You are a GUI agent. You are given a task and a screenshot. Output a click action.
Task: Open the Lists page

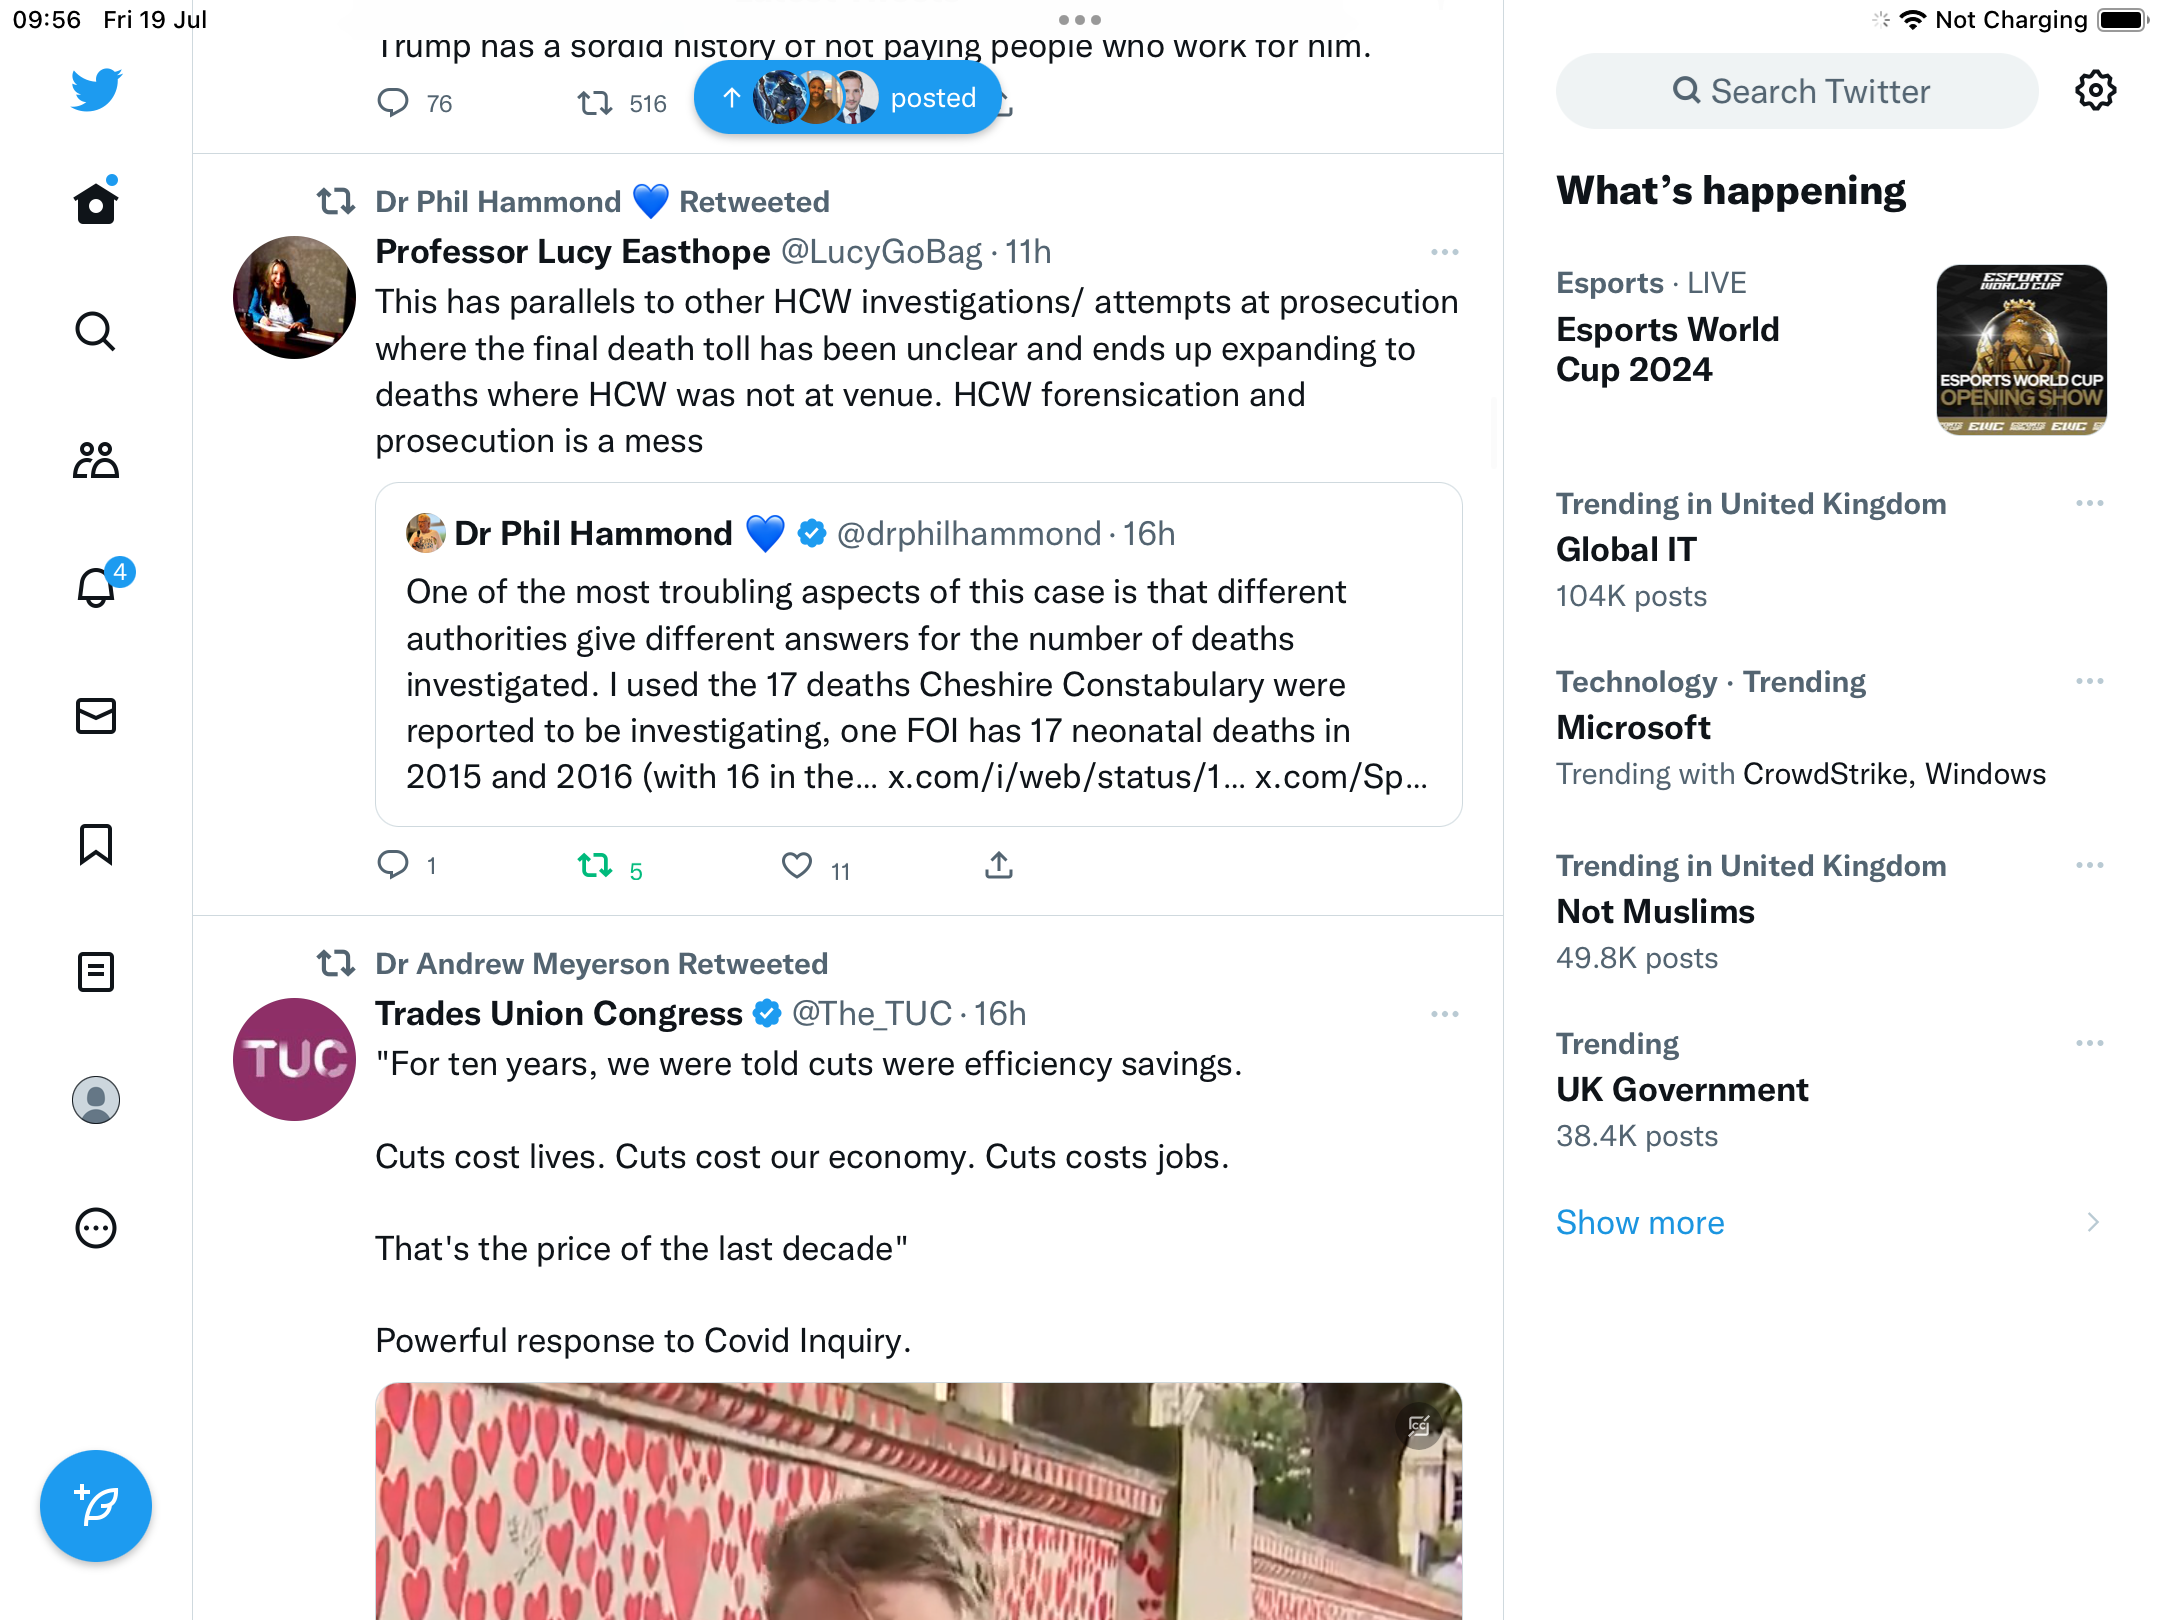96,972
